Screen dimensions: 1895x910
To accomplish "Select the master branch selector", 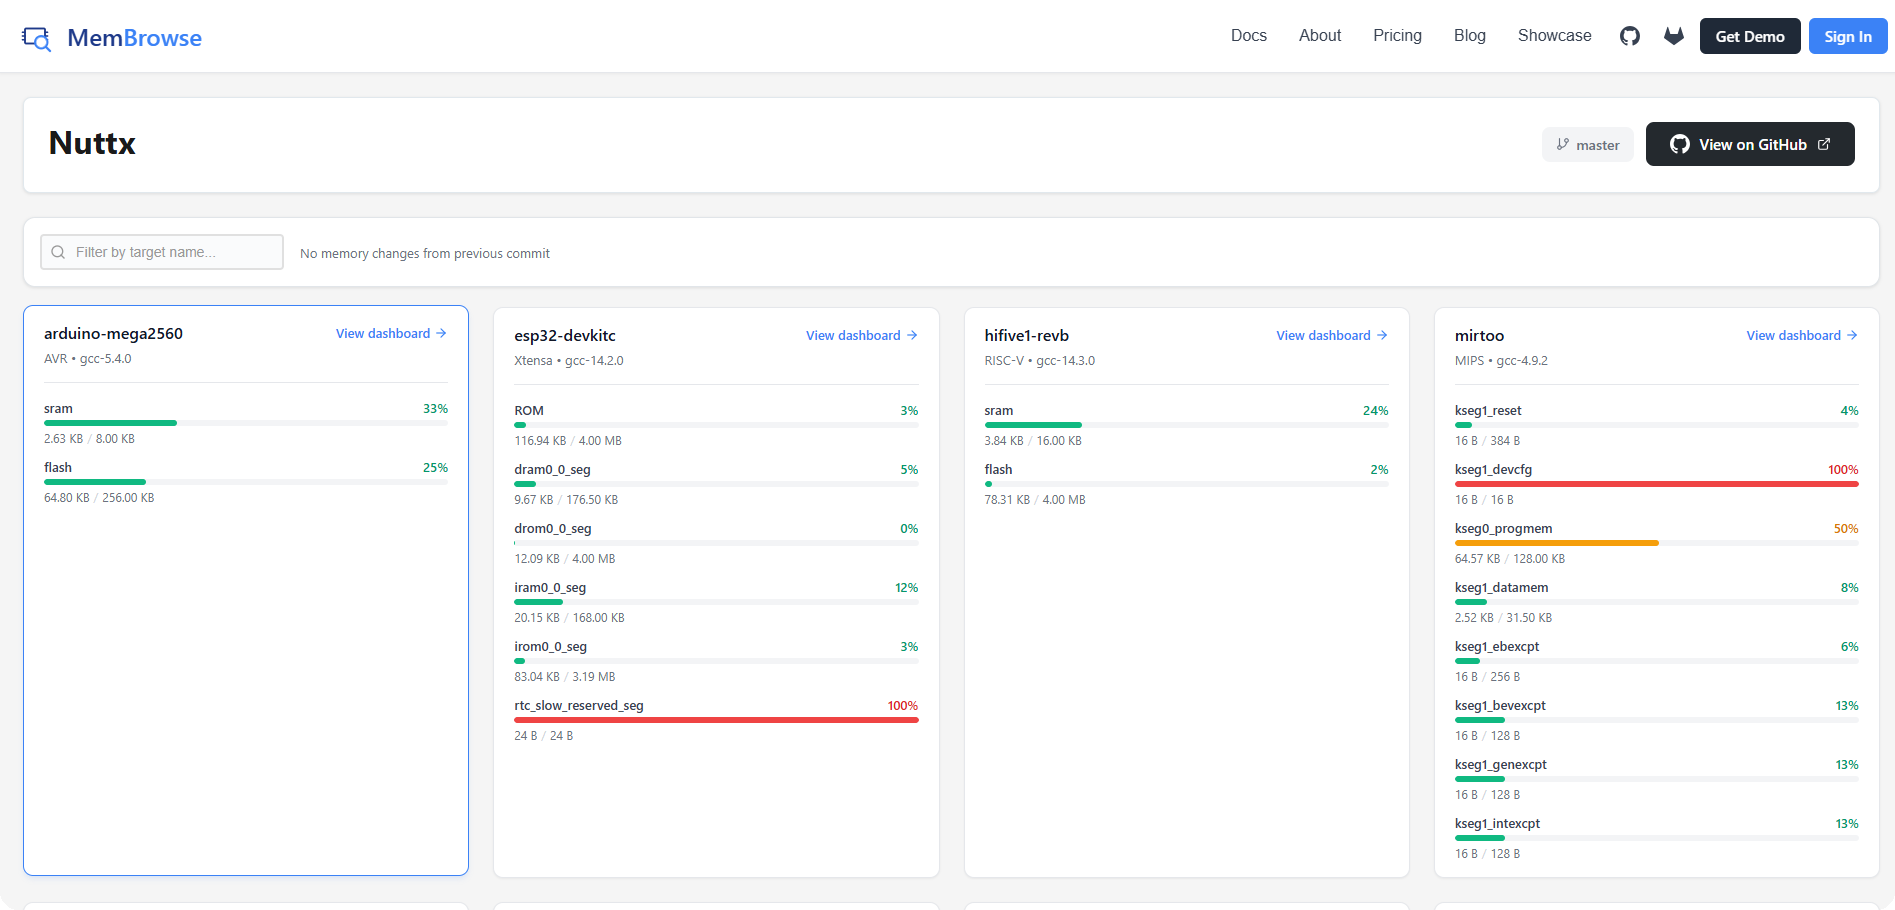I will 1588,144.
